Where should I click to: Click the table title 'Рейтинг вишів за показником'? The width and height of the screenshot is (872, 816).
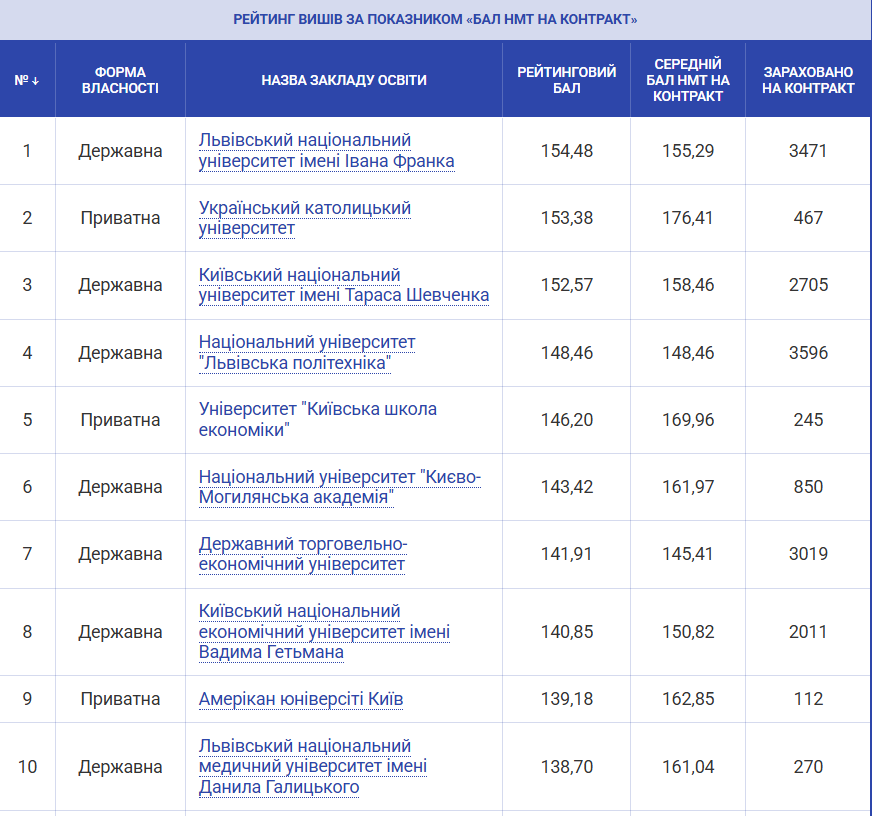[435, 20]
